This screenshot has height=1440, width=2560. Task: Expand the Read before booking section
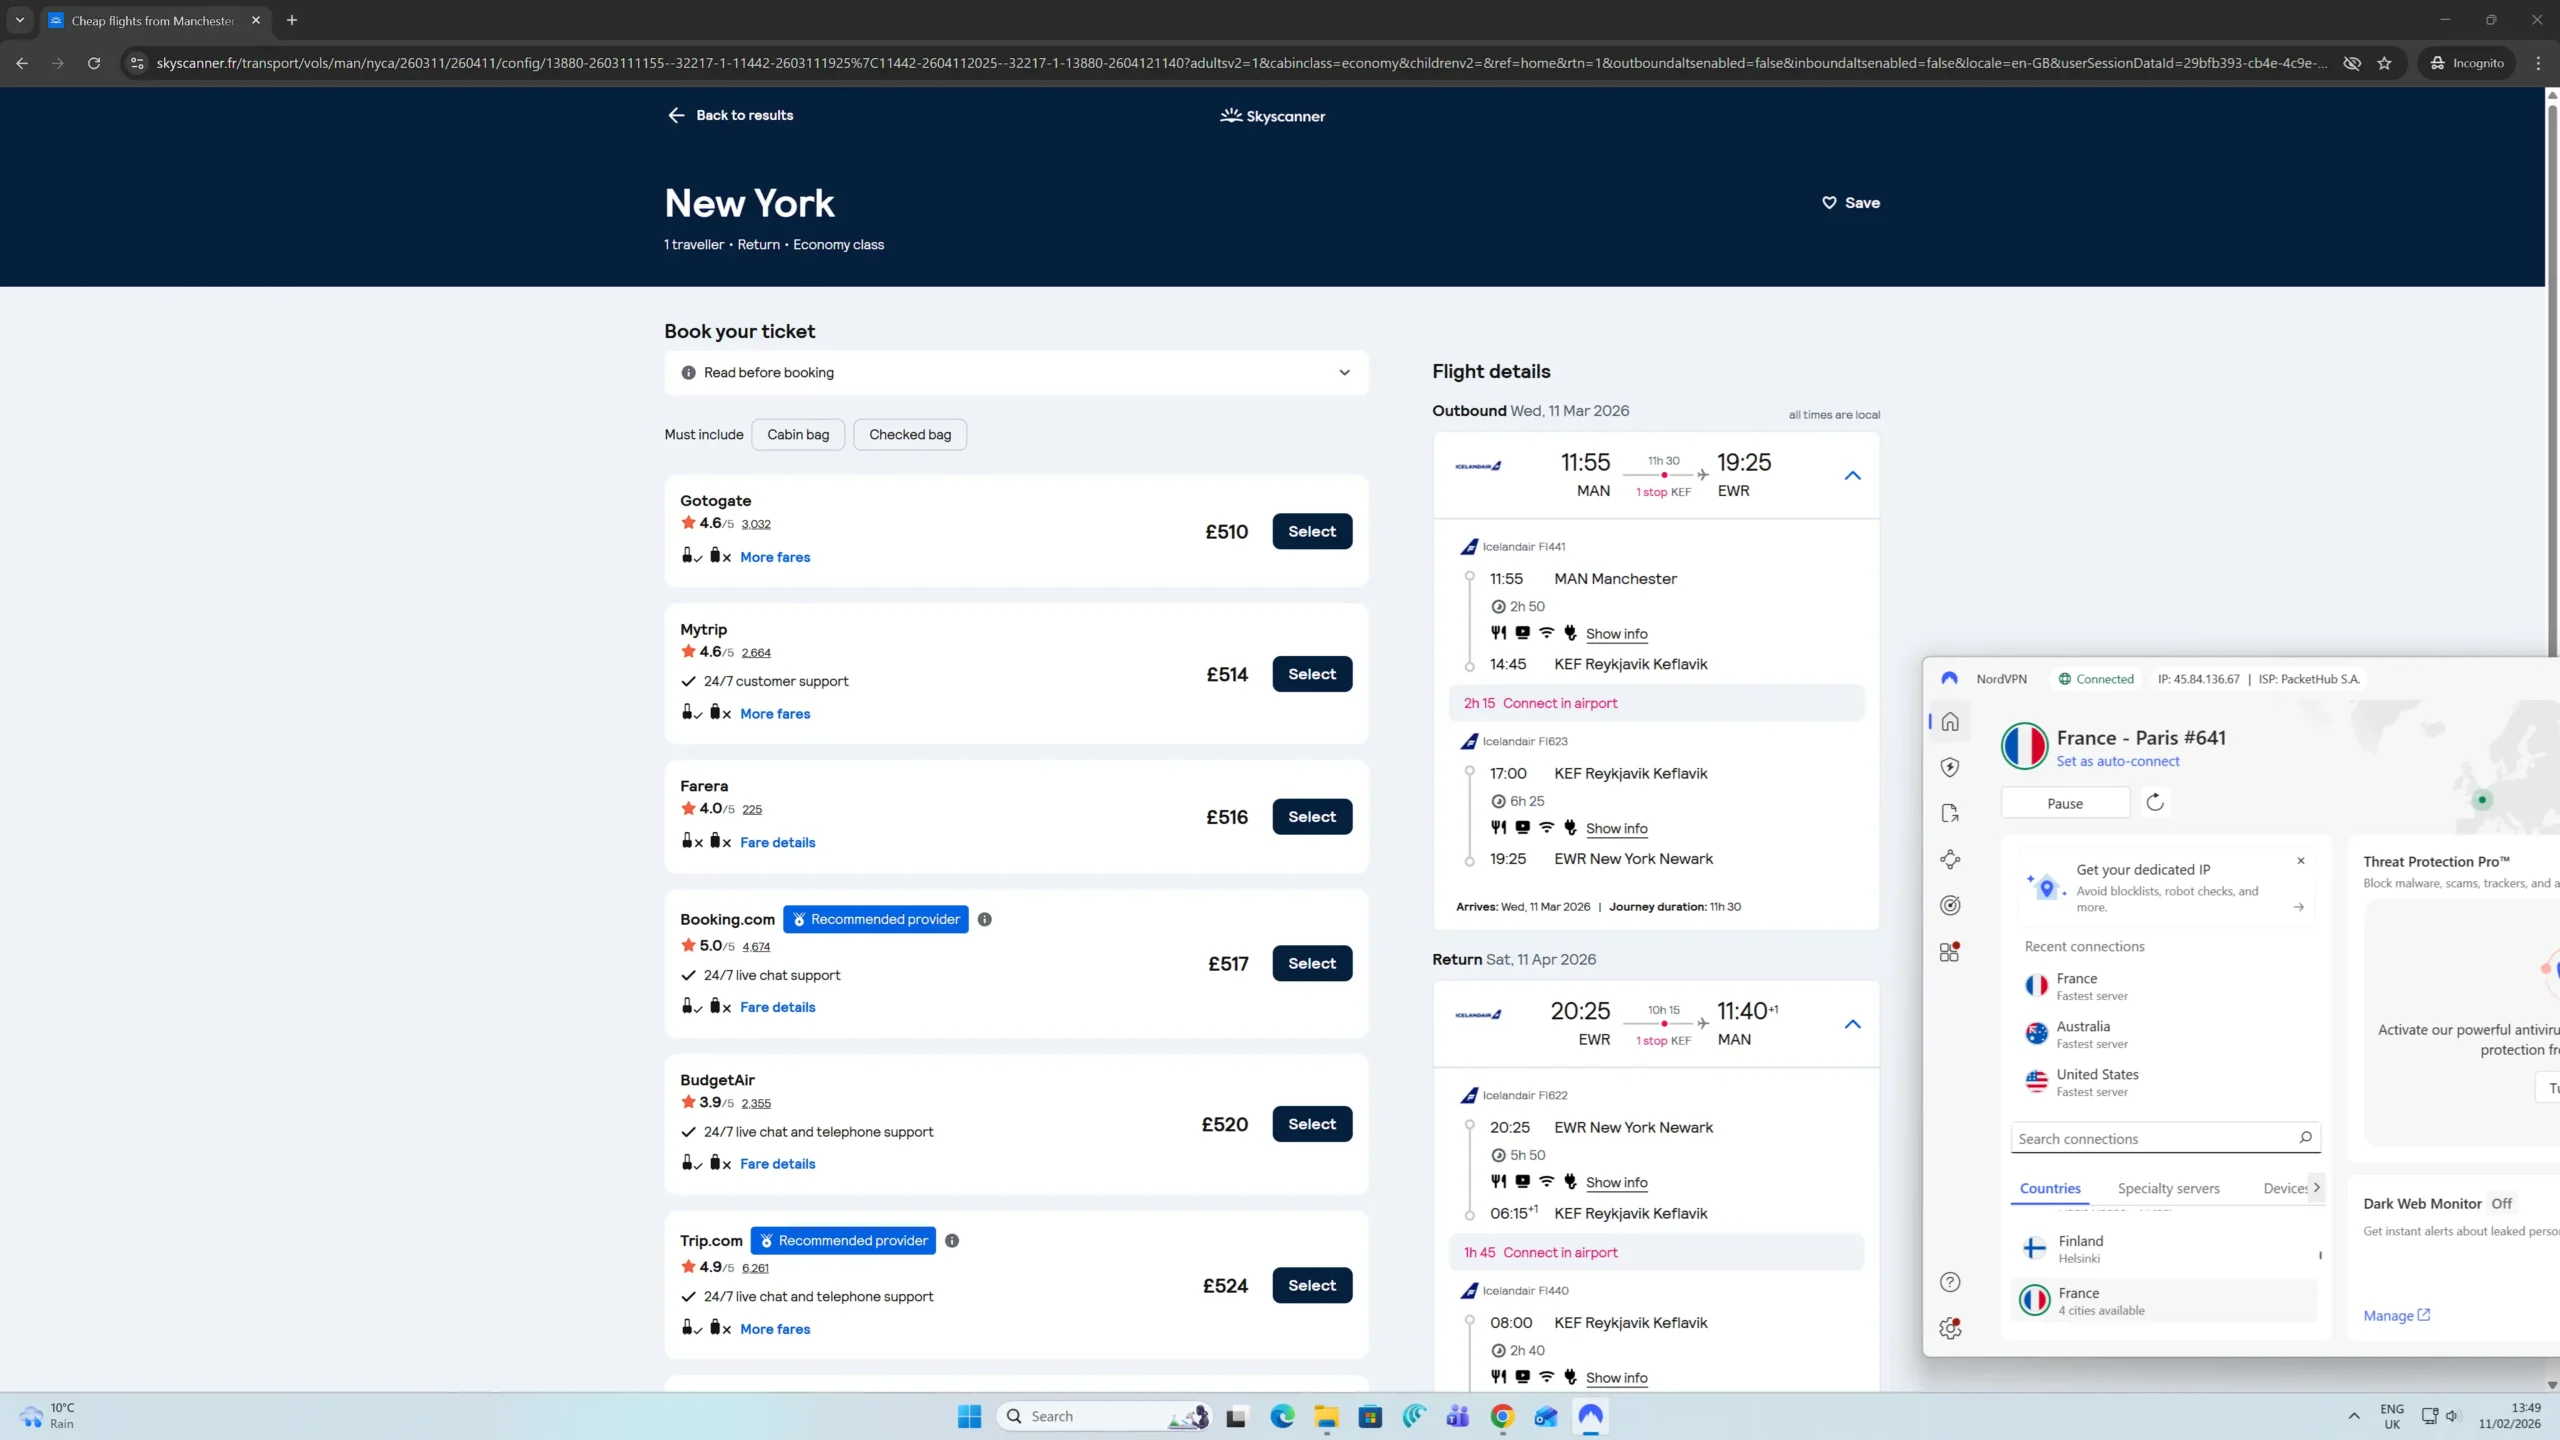(x=1015, y=372)
